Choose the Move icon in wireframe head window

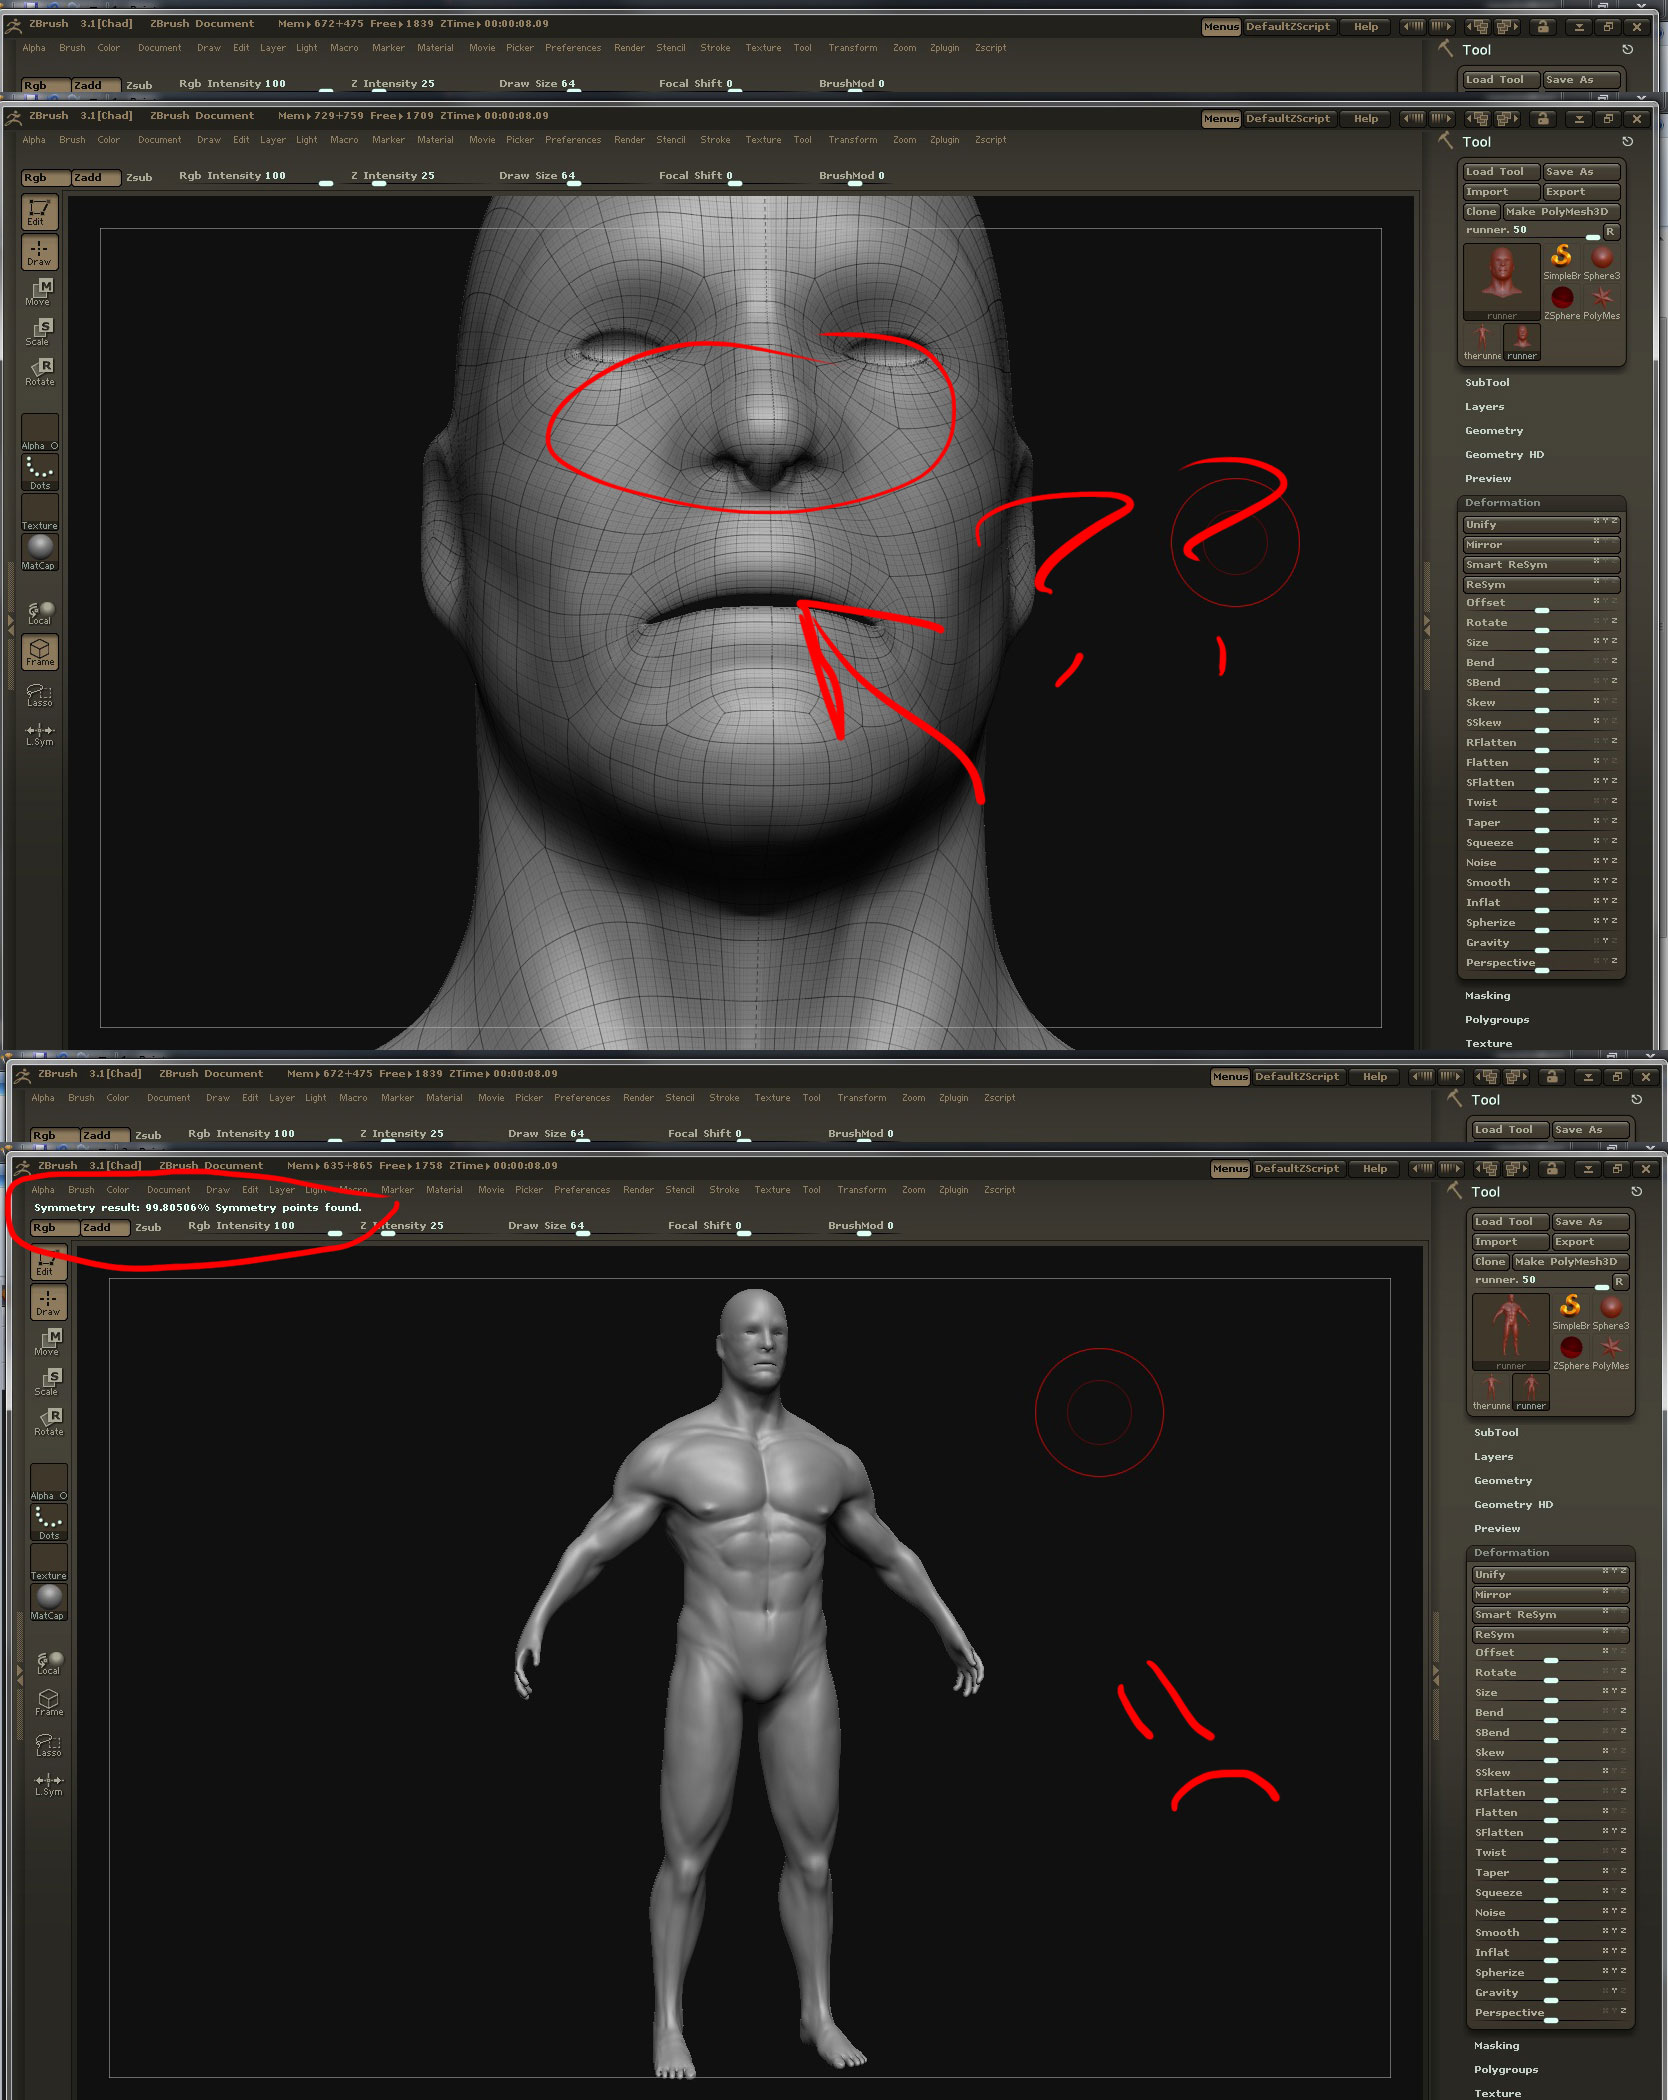39,292
